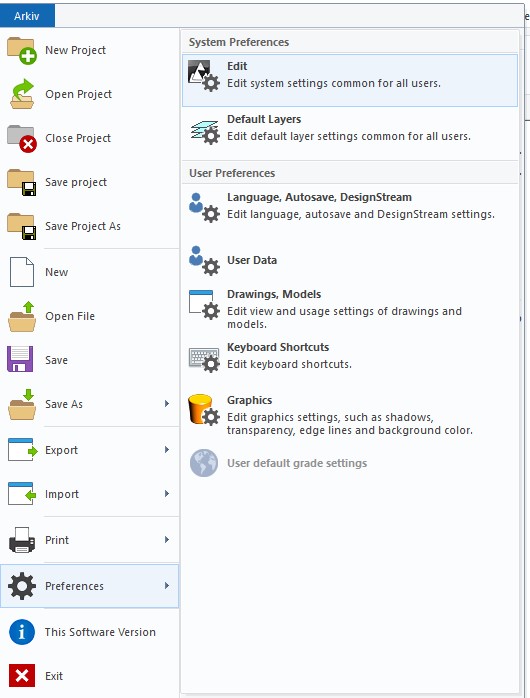Expand the Print submenu arrow
This screenshot has height=698, width=530.
(167, 540)
